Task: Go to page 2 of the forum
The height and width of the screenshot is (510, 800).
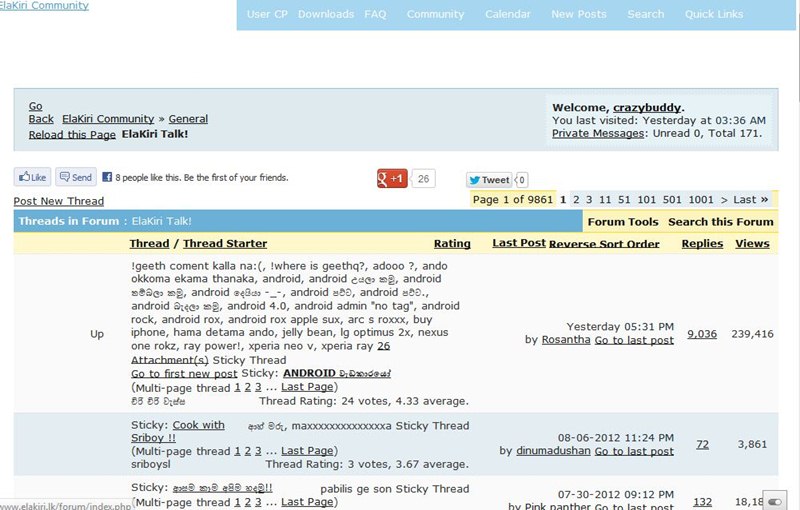Action: tap(576, 199)
